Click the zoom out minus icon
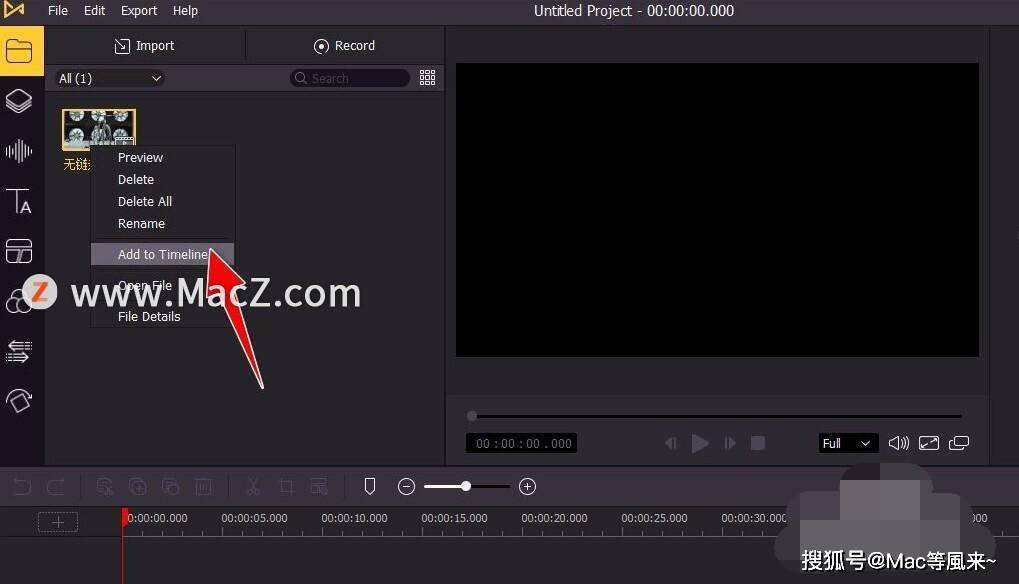This screenshot has width=1019, height=584. (x=406, y=486)
